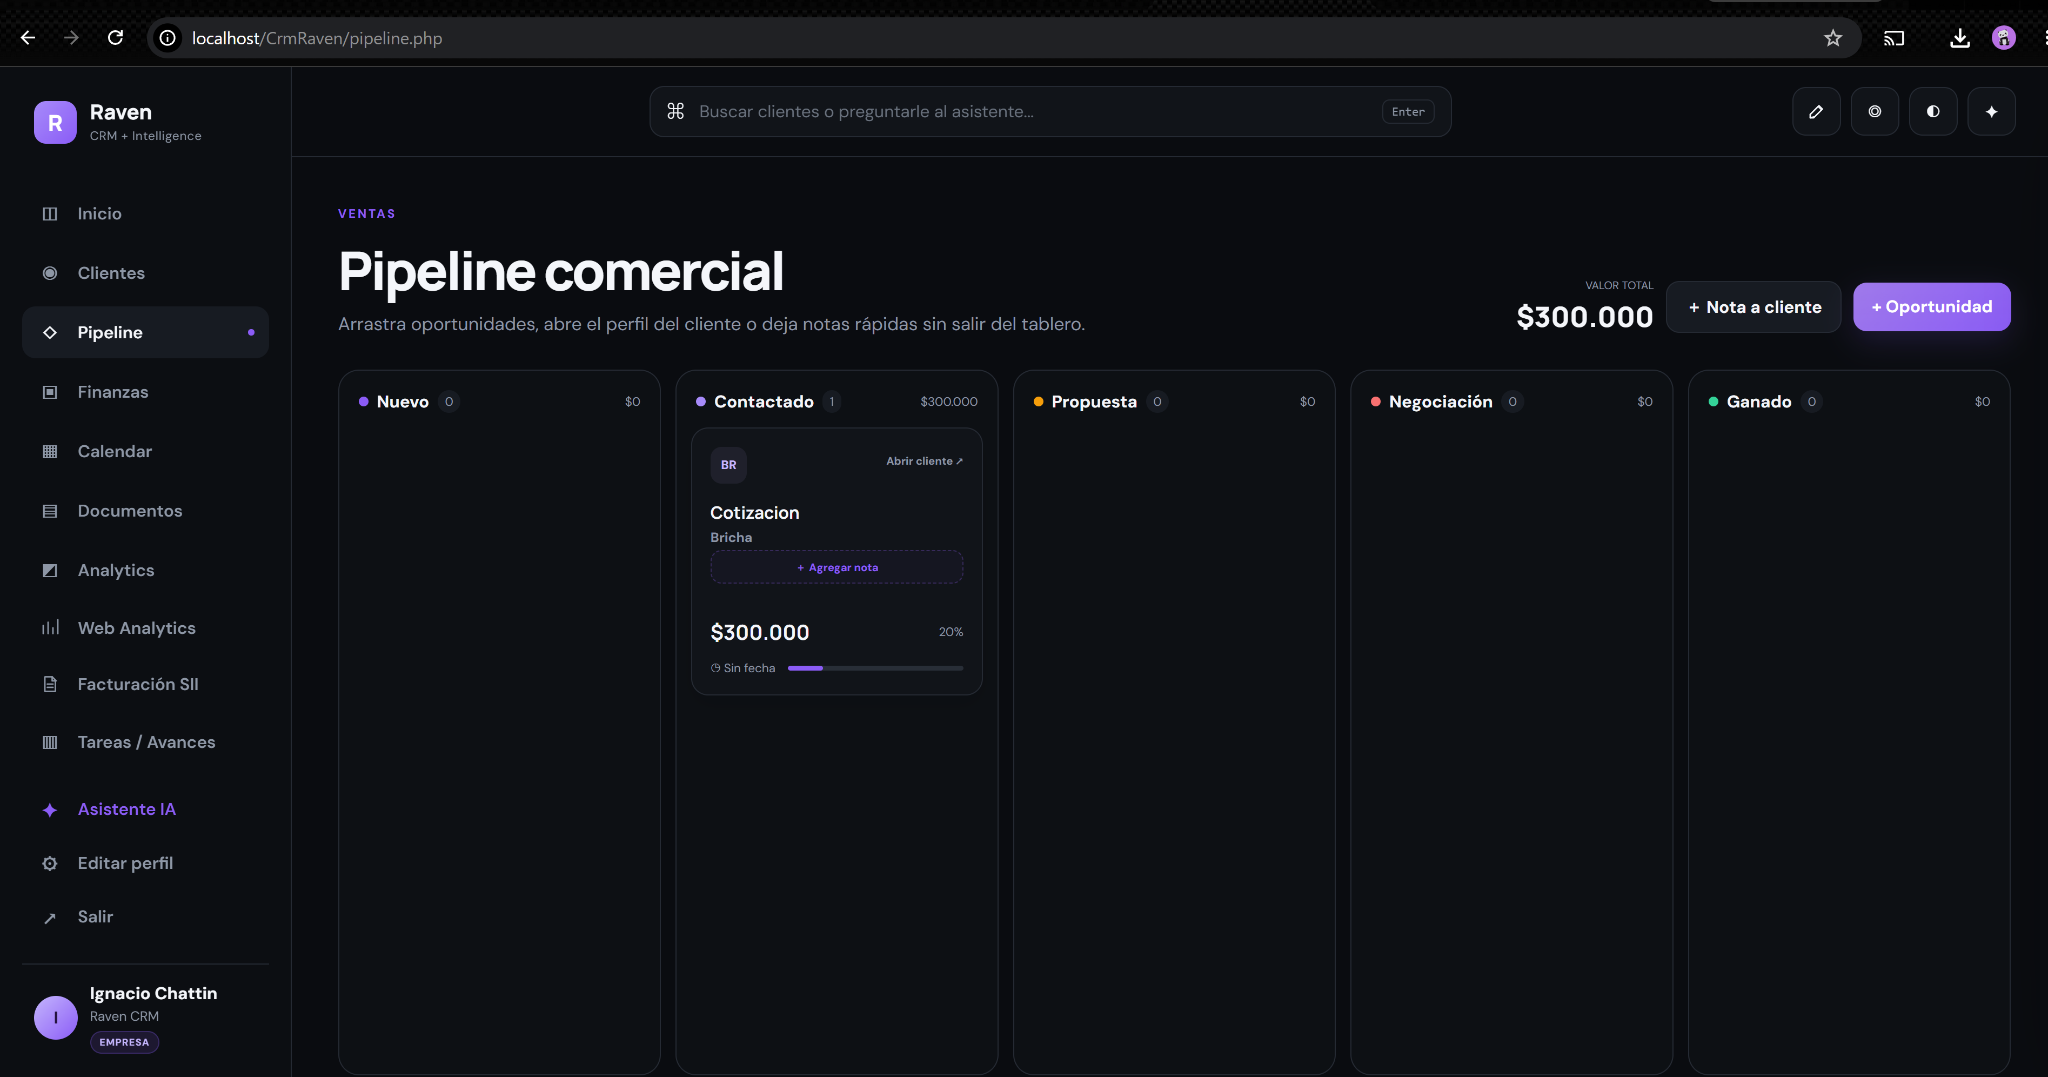Click the Propuesta column header
2048x1077 pixels.
[x=1174, y=402]
